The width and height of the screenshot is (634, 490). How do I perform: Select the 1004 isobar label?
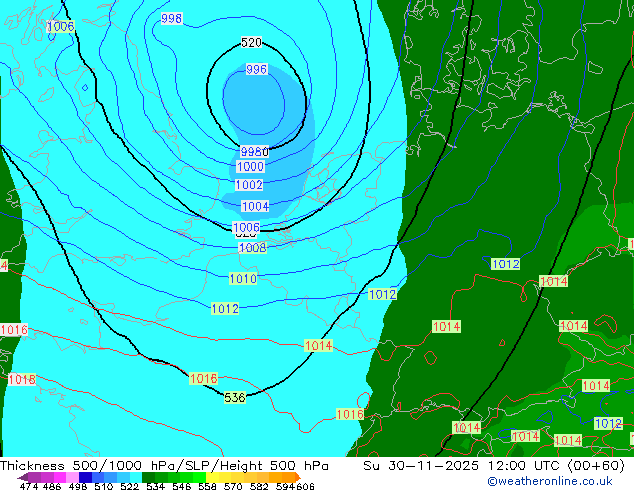[255, 206]
